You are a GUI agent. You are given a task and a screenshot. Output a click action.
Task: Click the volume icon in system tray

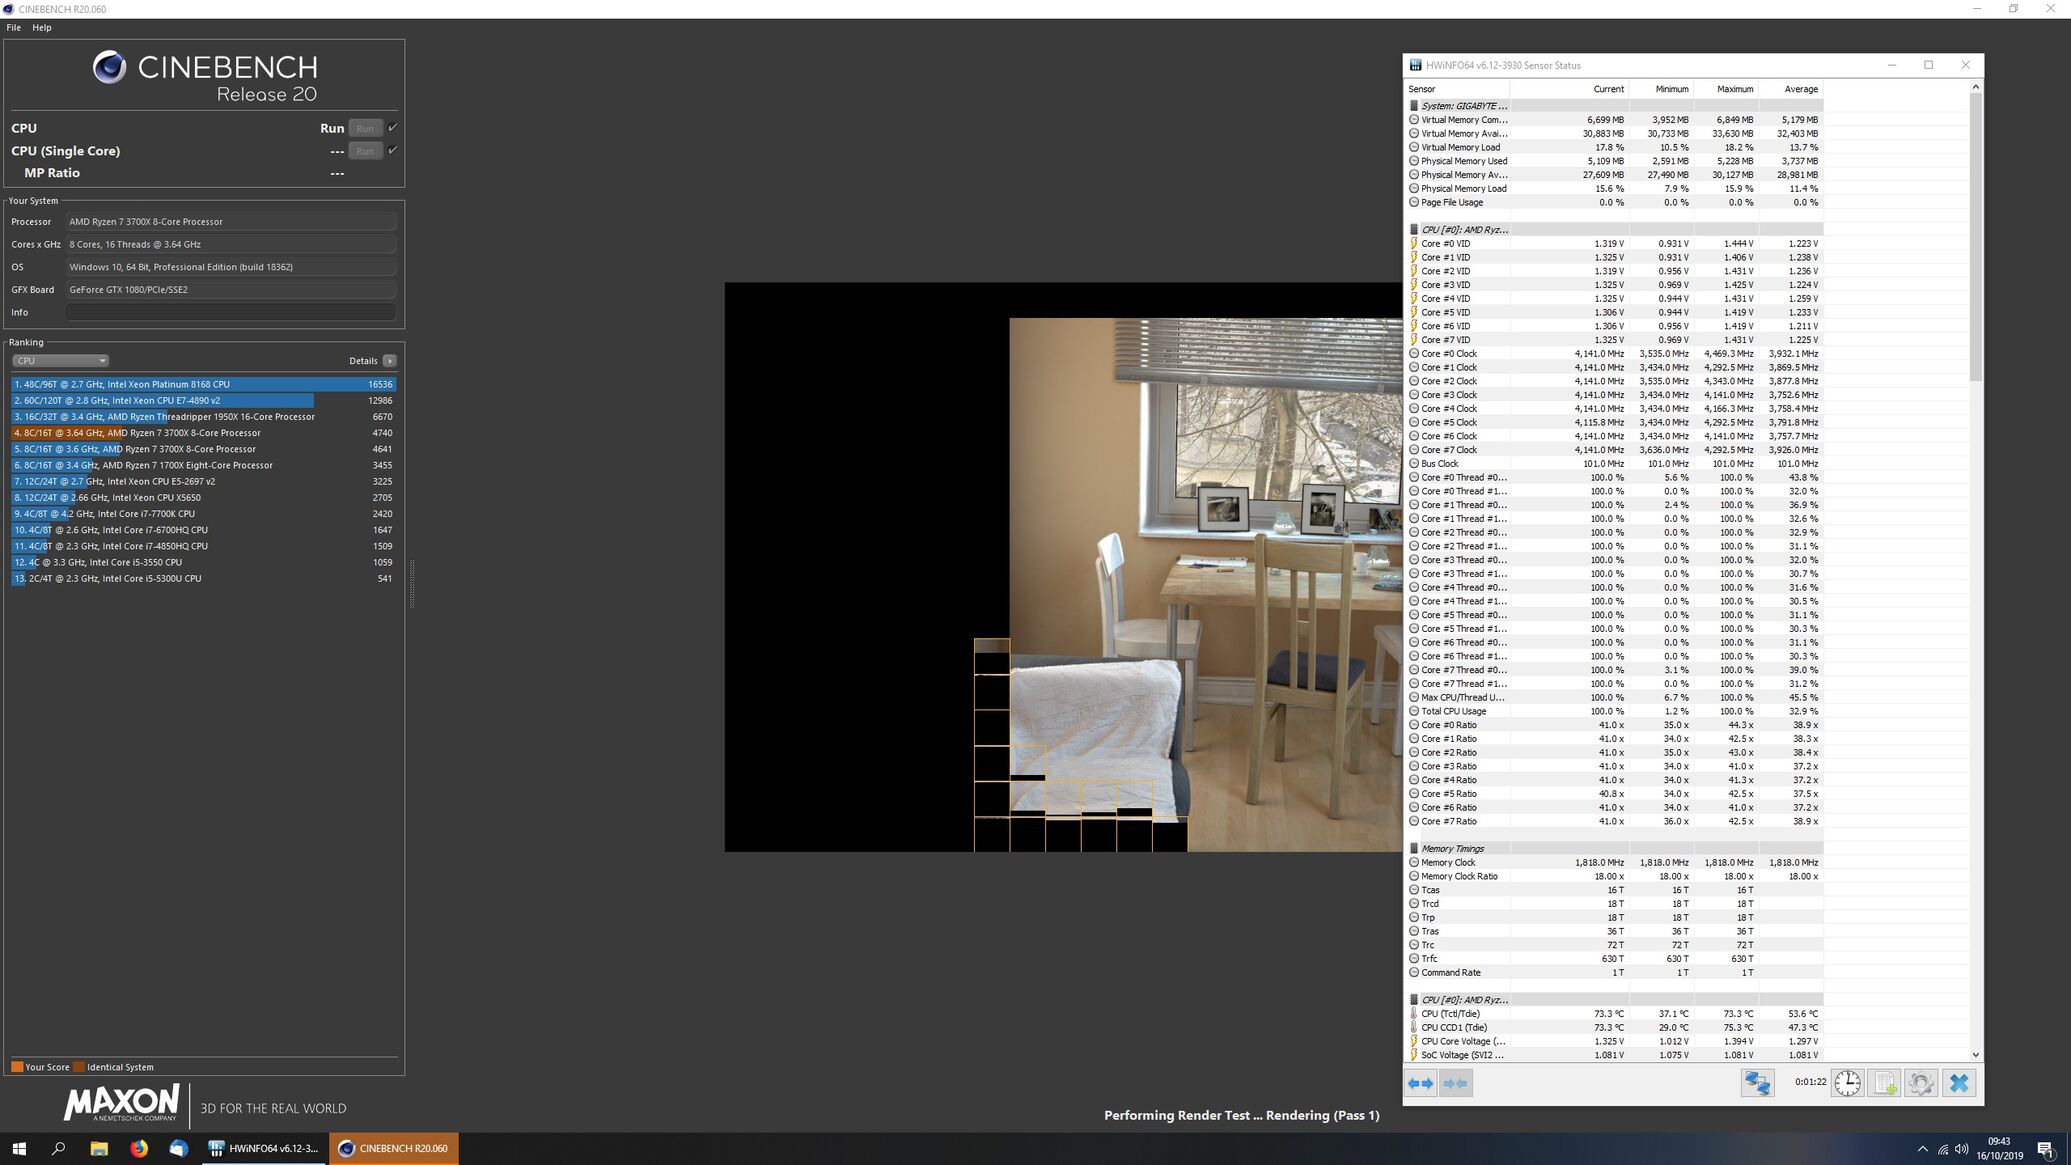click(x=1961, y=1148)
